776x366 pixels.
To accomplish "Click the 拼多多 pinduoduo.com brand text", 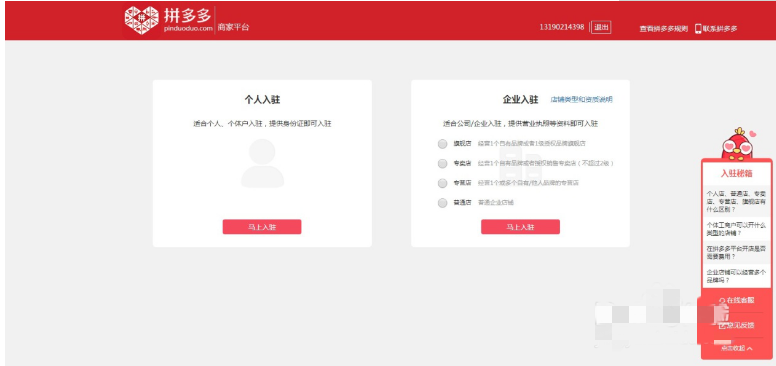I will tap(188, 21).
